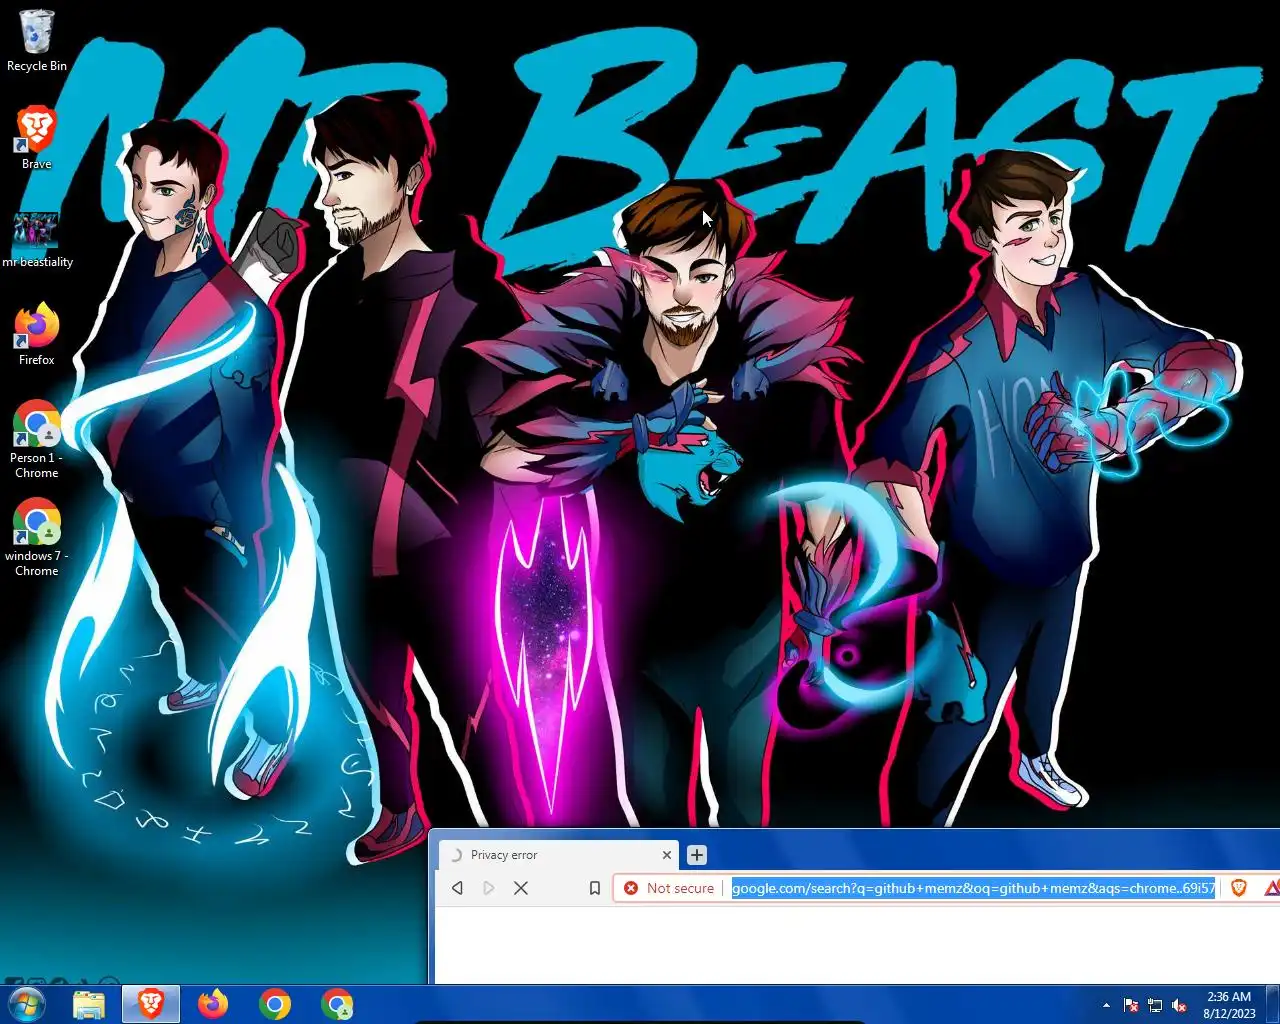Launch the Firefox desktop shortcut
This screenshot has width=1280, height=1024.
(36, 334)
